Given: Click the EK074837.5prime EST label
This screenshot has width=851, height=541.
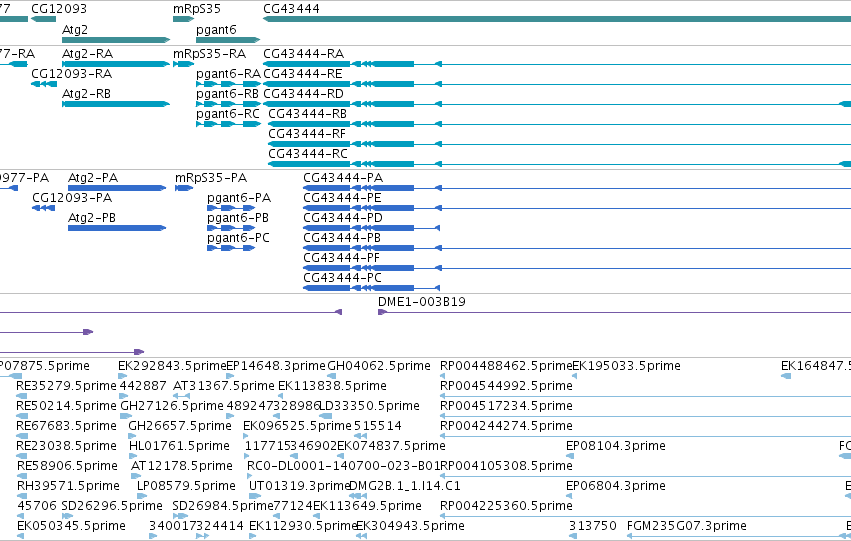Looking at the screenshot, I should 391,447.
